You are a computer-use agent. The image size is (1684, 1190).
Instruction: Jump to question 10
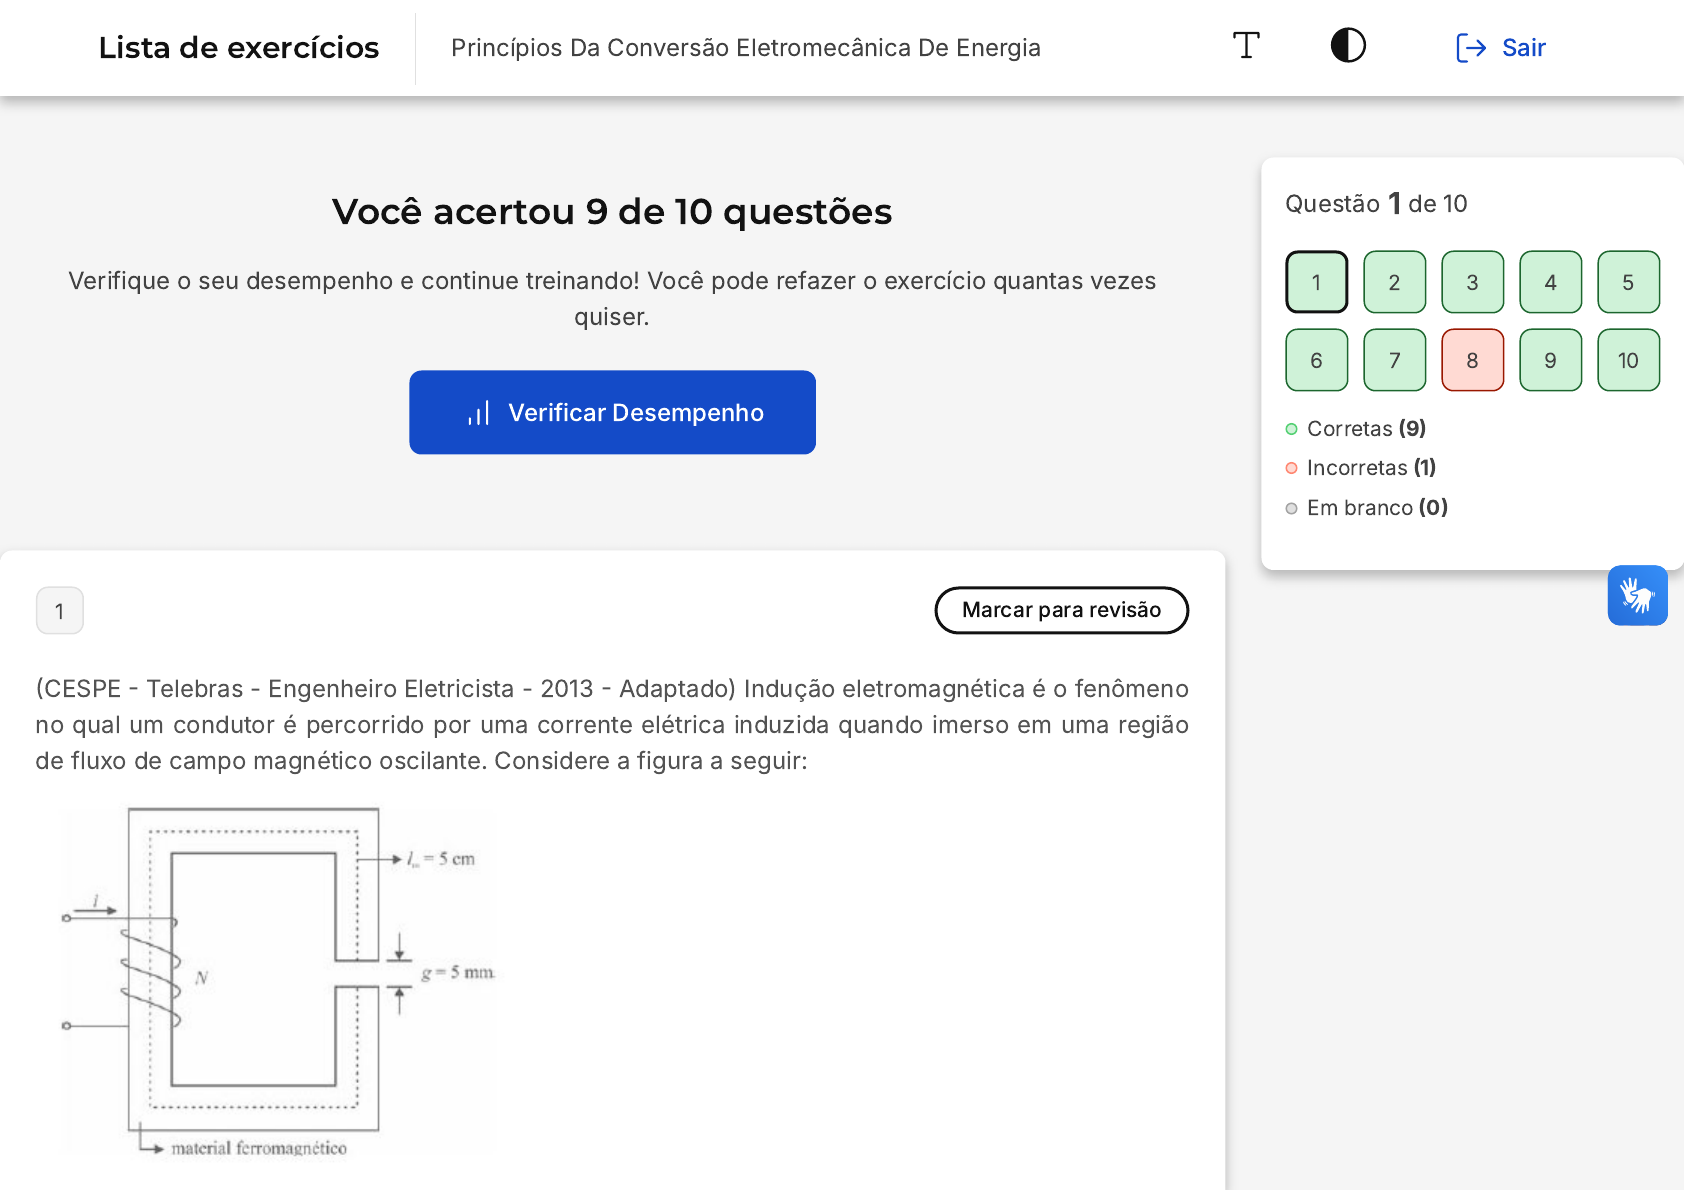1628,360
